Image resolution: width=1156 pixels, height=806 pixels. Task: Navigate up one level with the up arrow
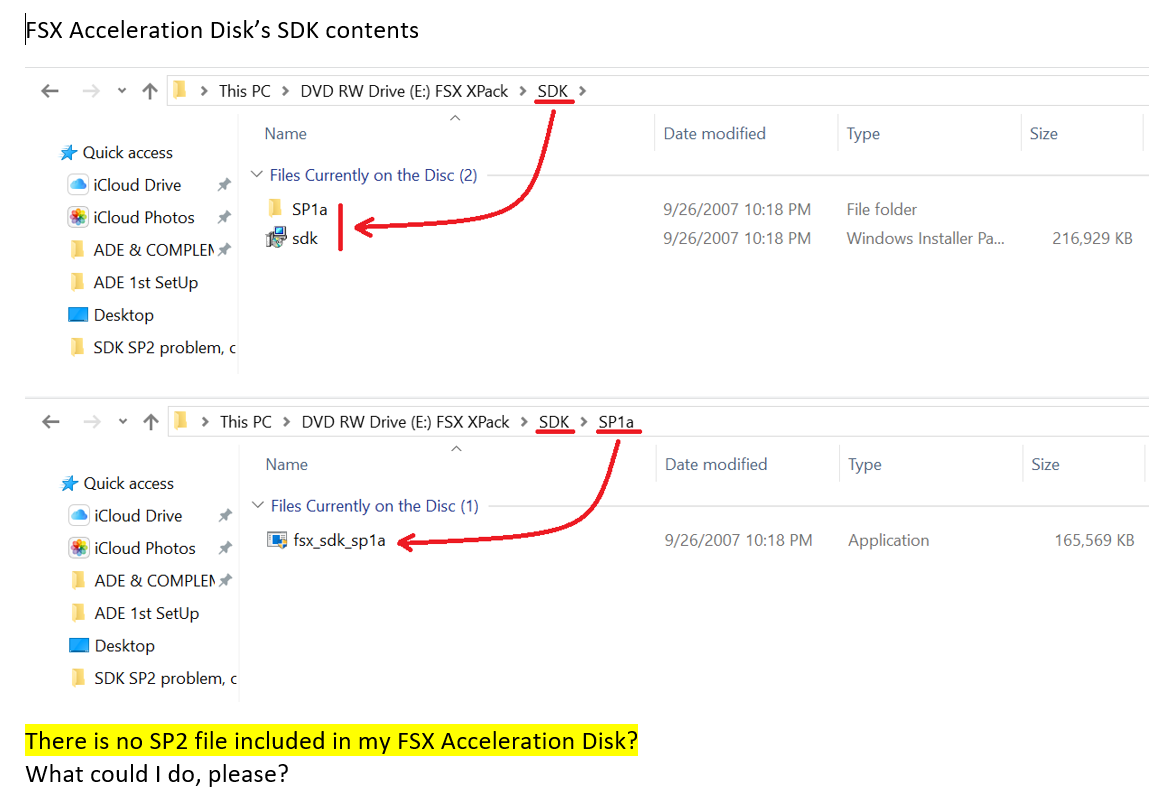[150, 90]
